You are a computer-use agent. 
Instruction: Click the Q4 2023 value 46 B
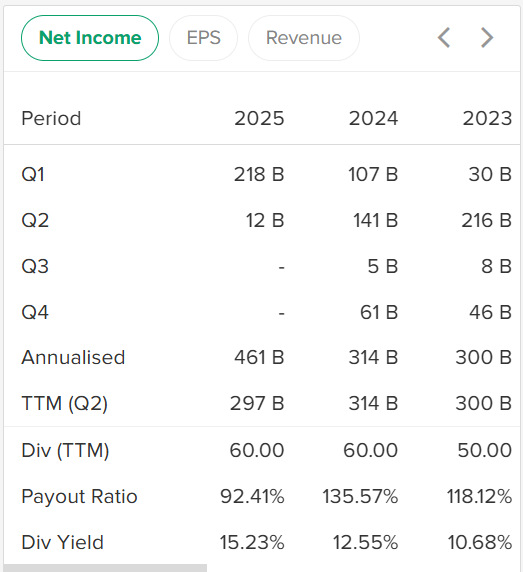tap(491, 312)
